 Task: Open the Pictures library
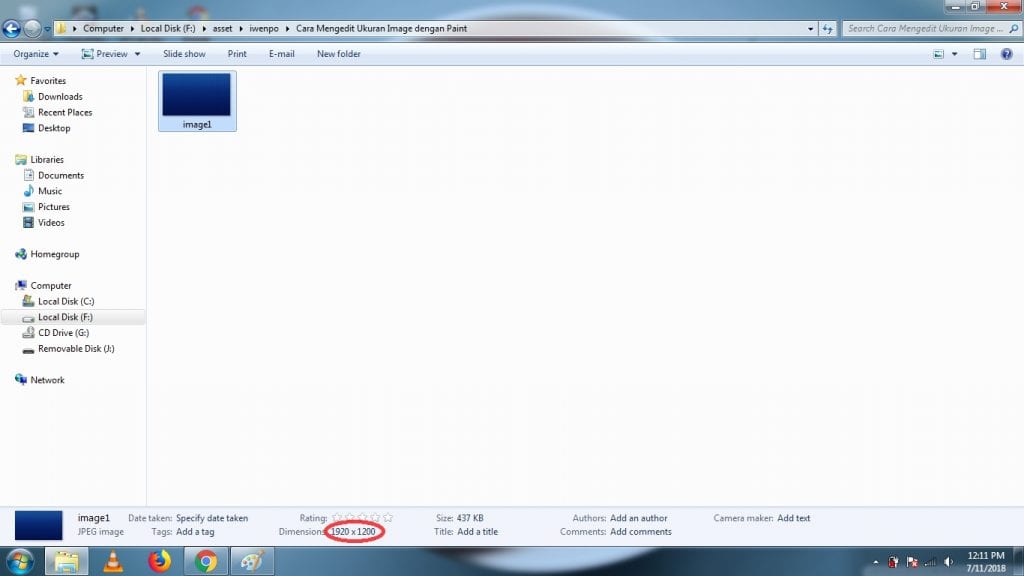coord(54,206)
